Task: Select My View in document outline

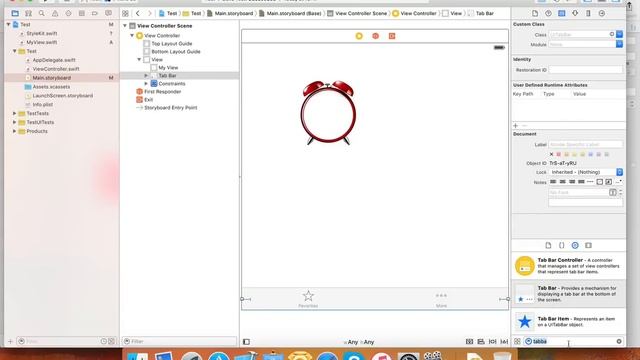Action: point(168,68)
